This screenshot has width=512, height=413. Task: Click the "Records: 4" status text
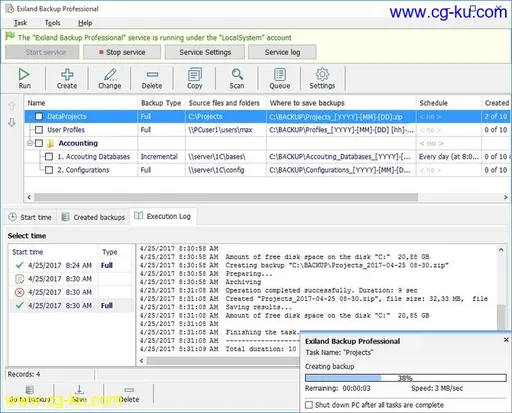24,374
